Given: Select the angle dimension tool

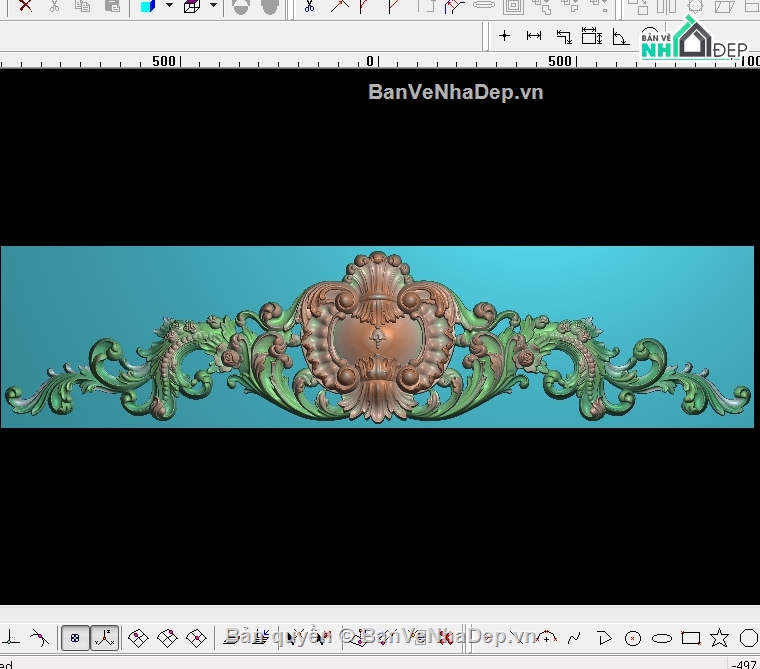Looking at the screenshot, I should tap(620, 37).
